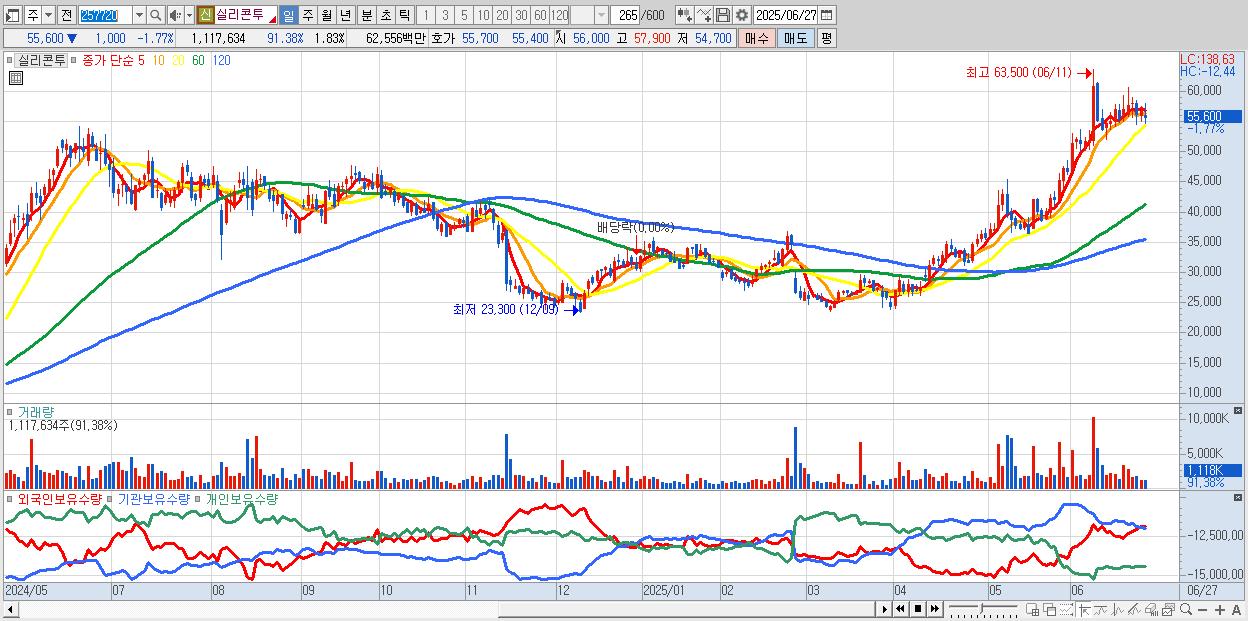Image resolution: width=1248 pixels, height=621 pixels.
Task: Click the dotted-box chart icon at bottom
Action: [1066, 609]
